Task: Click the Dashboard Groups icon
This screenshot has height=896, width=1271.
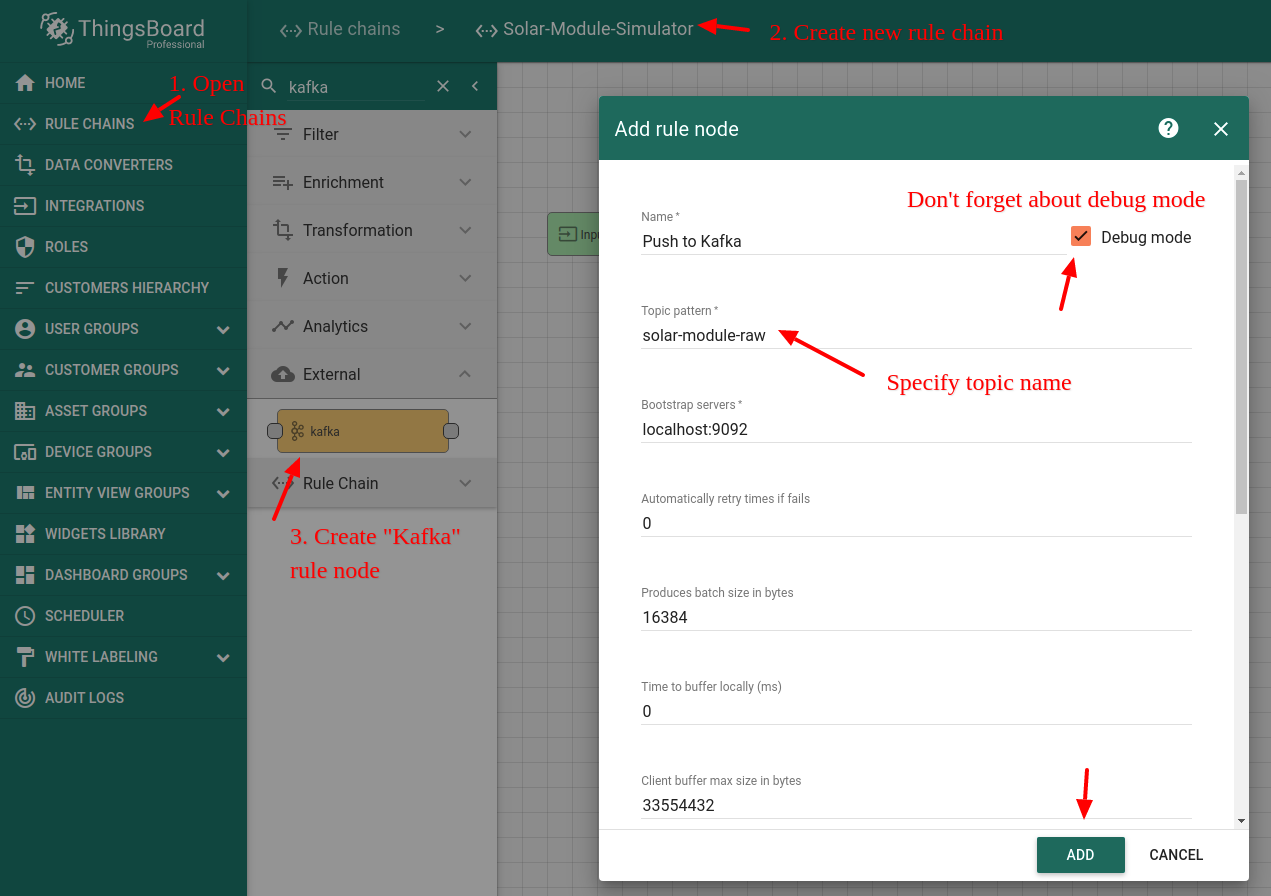Action: click(x=26, y=575)
